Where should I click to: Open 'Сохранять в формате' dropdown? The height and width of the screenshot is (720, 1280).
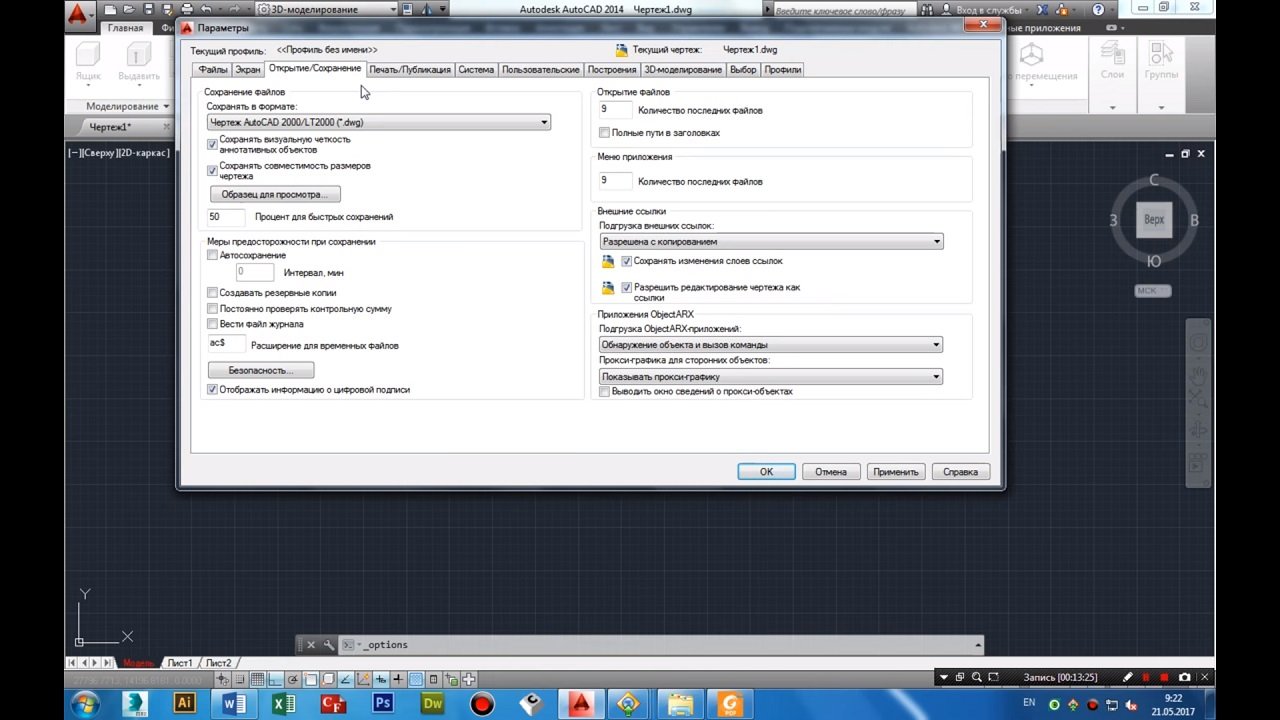tap(378, 122)
